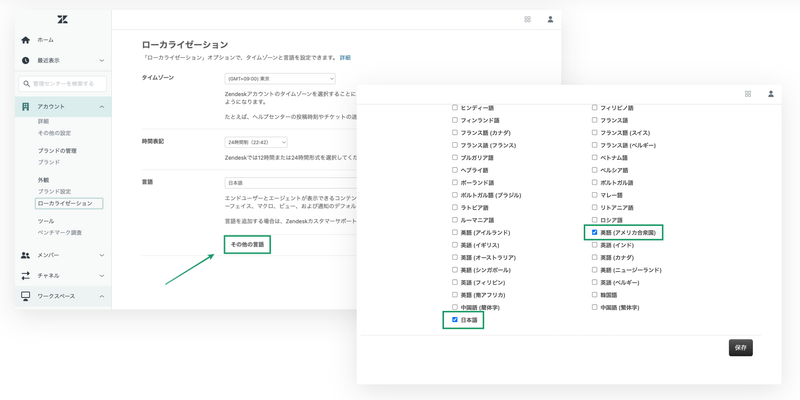Check the フィリピノ語 checkbox

pos(594,108)
